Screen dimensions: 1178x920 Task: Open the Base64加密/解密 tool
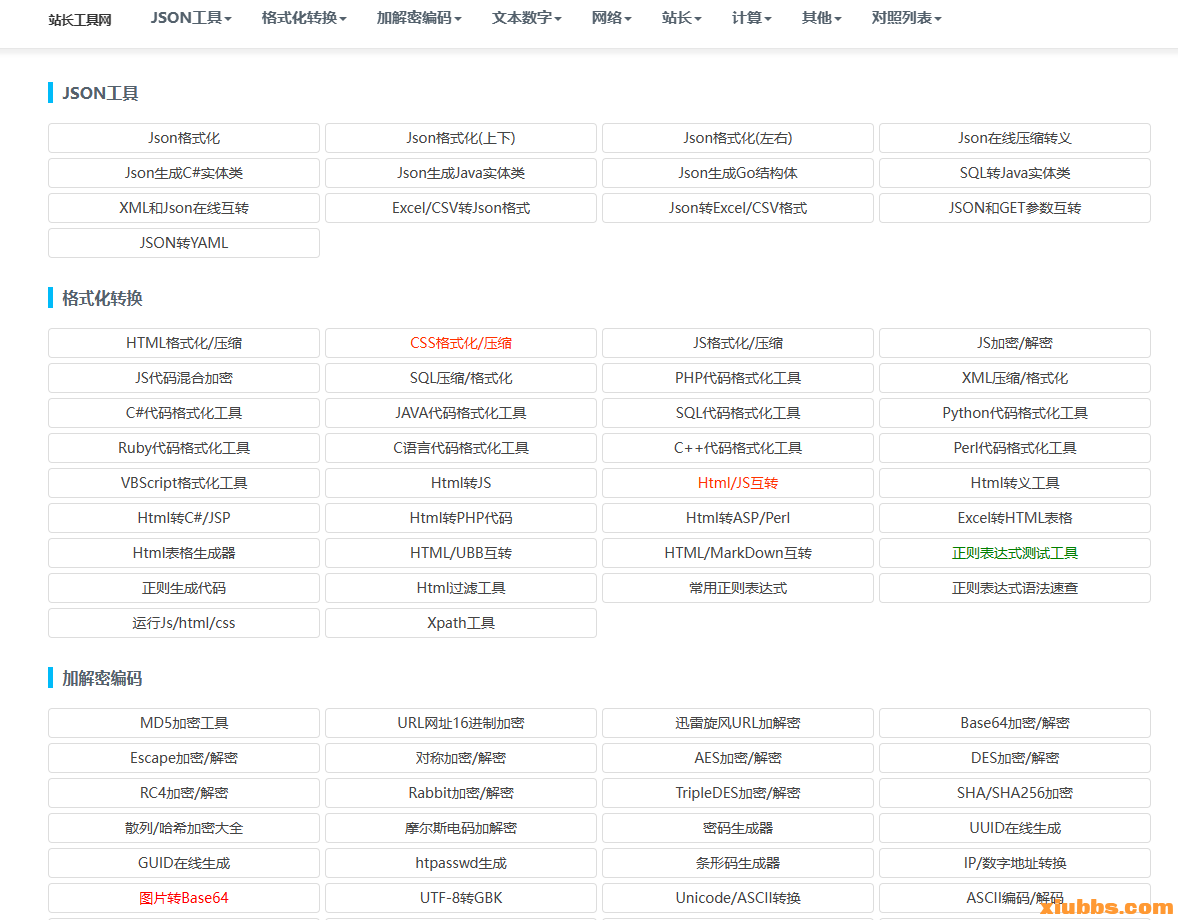point(1015,723)
